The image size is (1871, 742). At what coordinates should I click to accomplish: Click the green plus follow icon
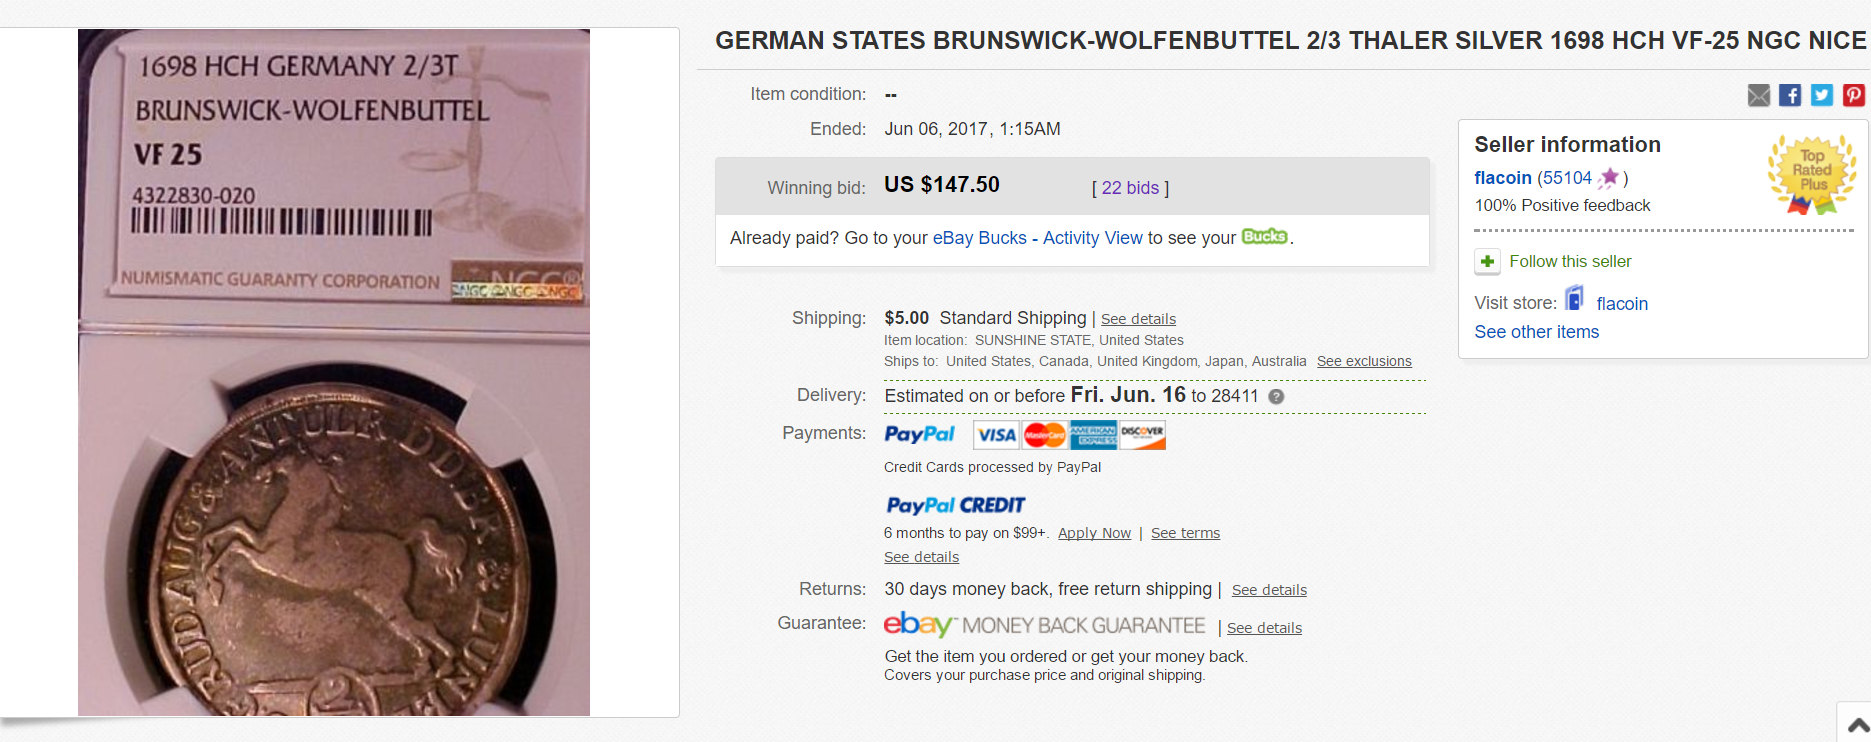coord(1487,262)
